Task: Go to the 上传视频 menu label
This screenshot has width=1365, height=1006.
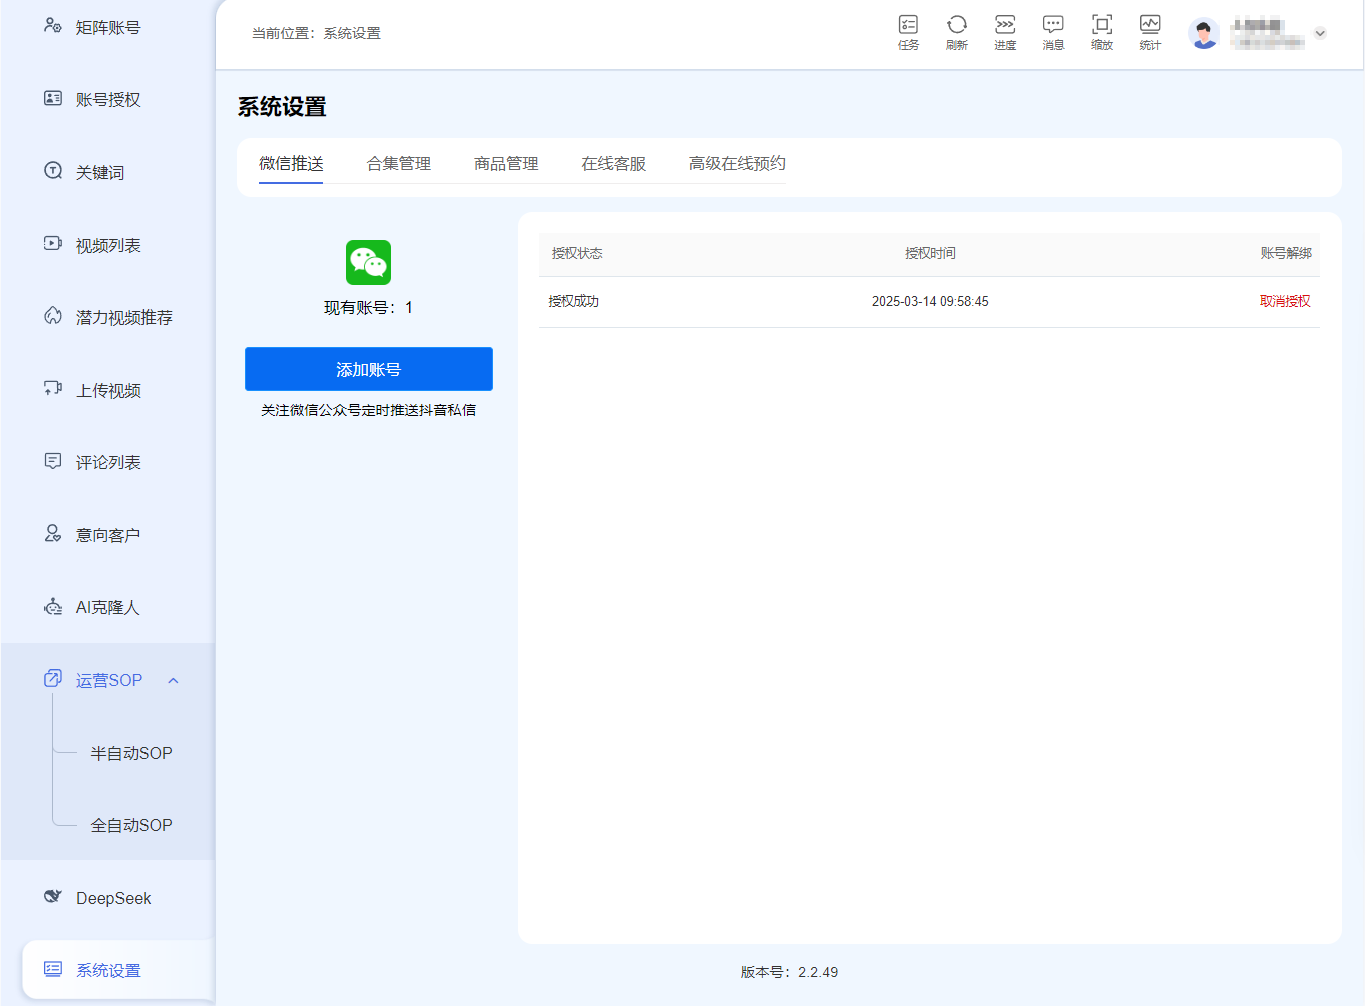Action: click(108, 390)
